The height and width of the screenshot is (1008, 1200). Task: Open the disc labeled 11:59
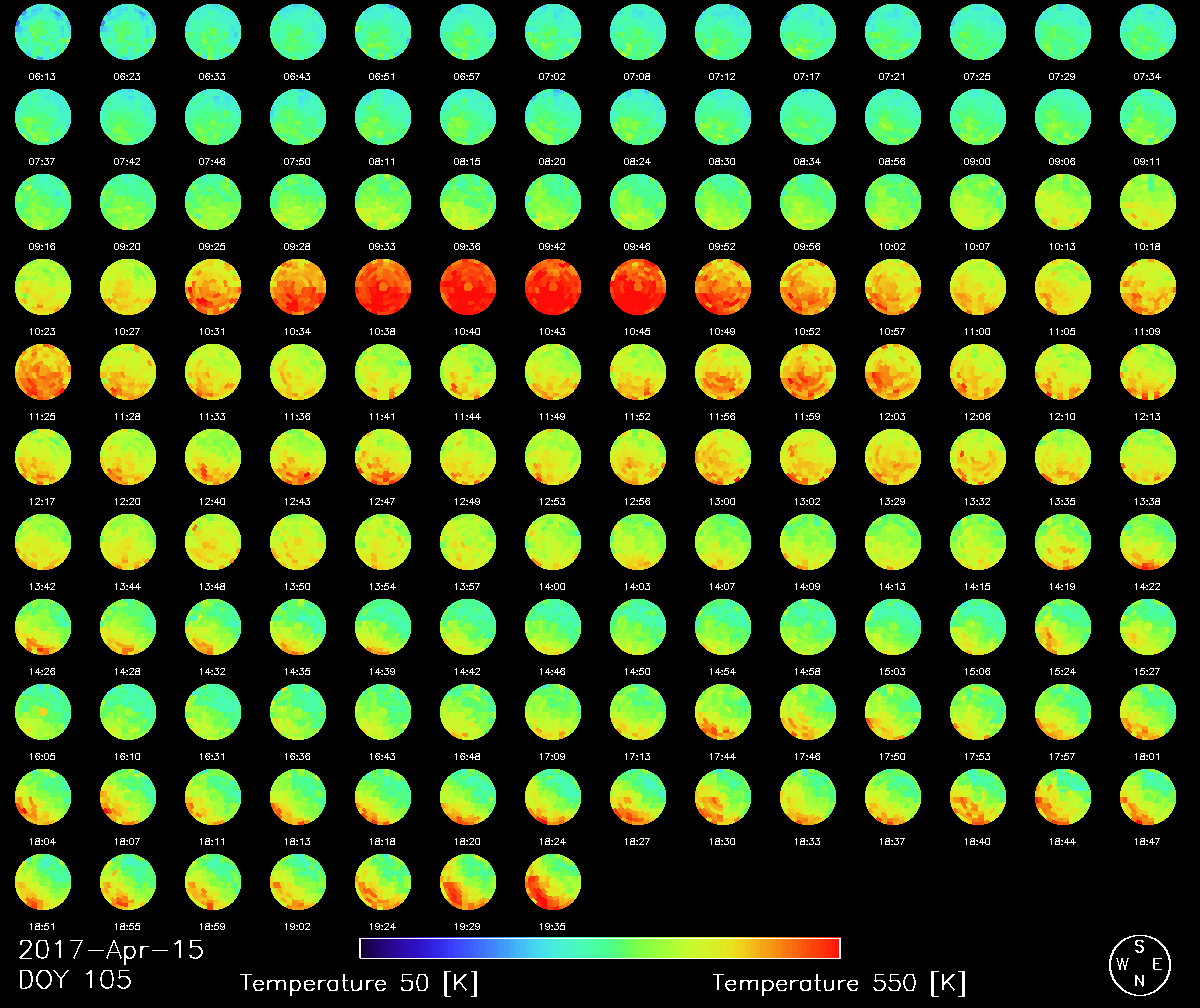808,372
